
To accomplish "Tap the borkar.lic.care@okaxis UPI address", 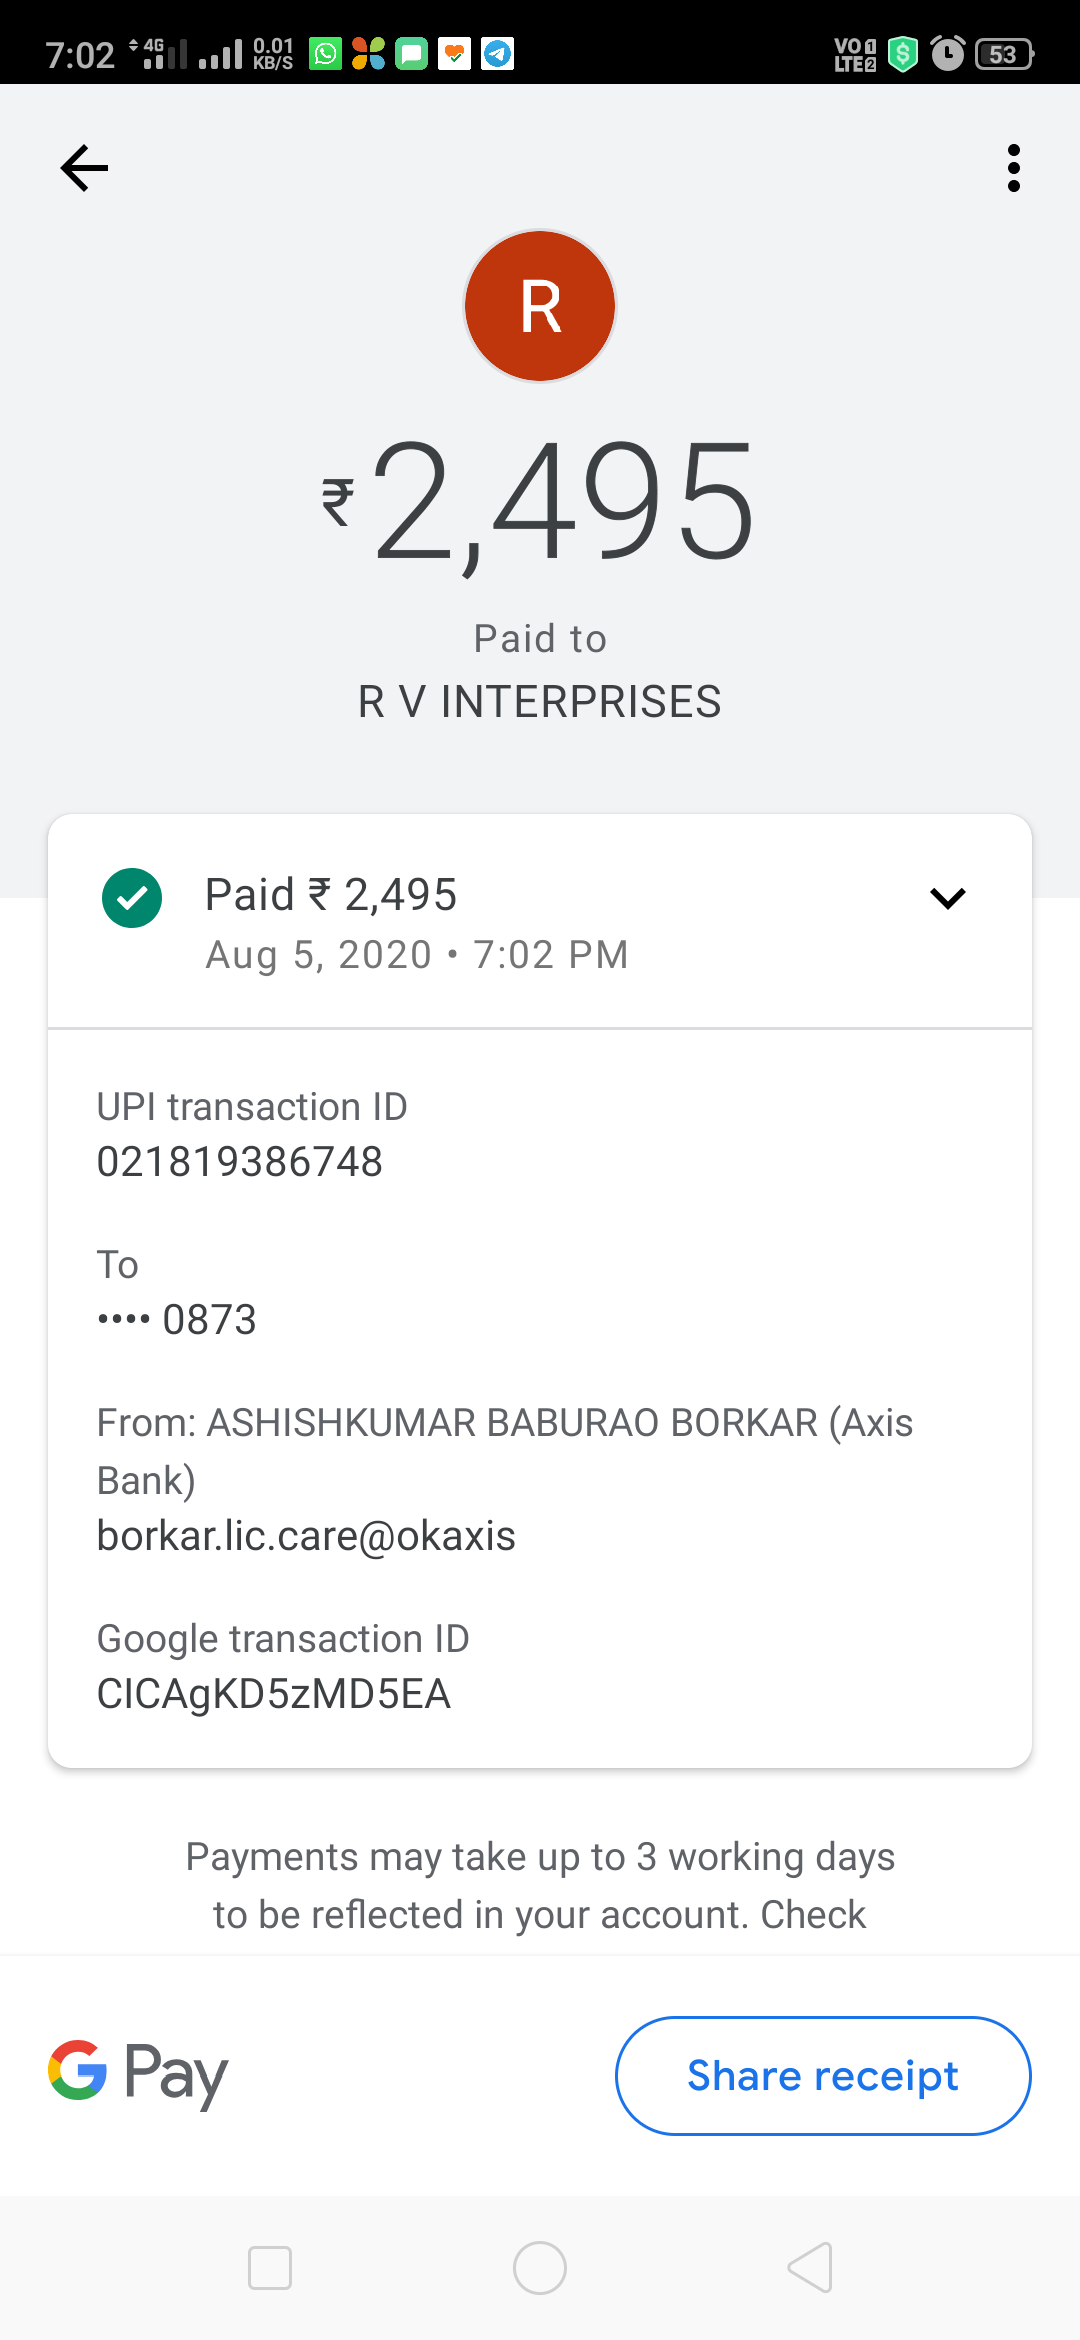I will click(306, 1536).
